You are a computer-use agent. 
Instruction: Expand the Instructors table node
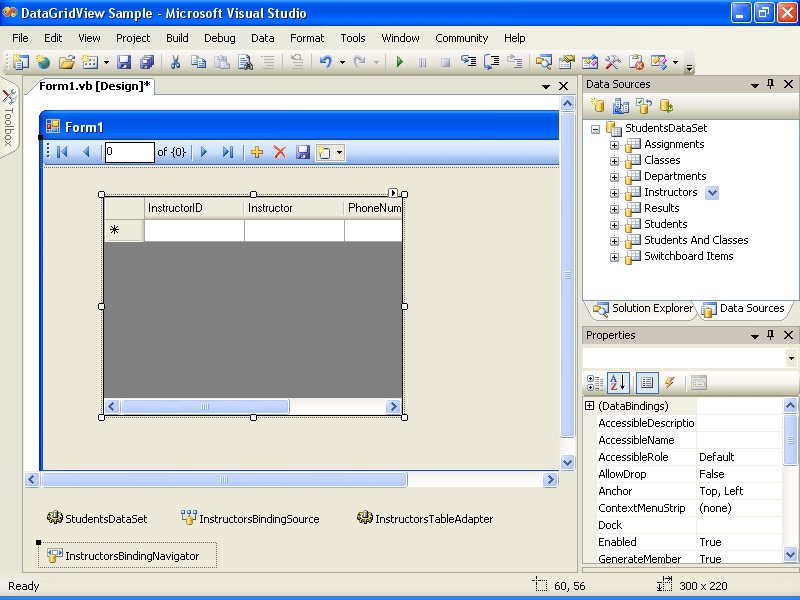614,192
